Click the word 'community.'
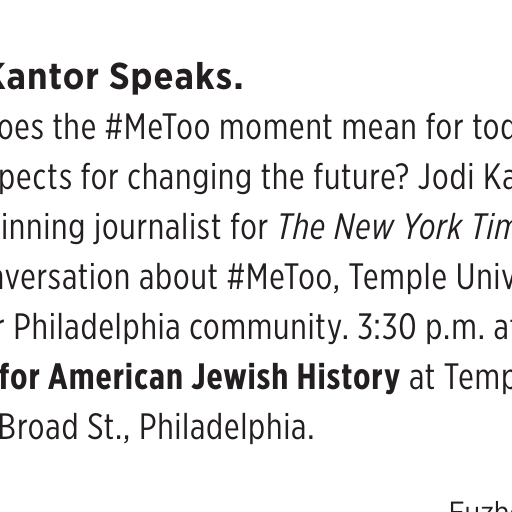 269,328
